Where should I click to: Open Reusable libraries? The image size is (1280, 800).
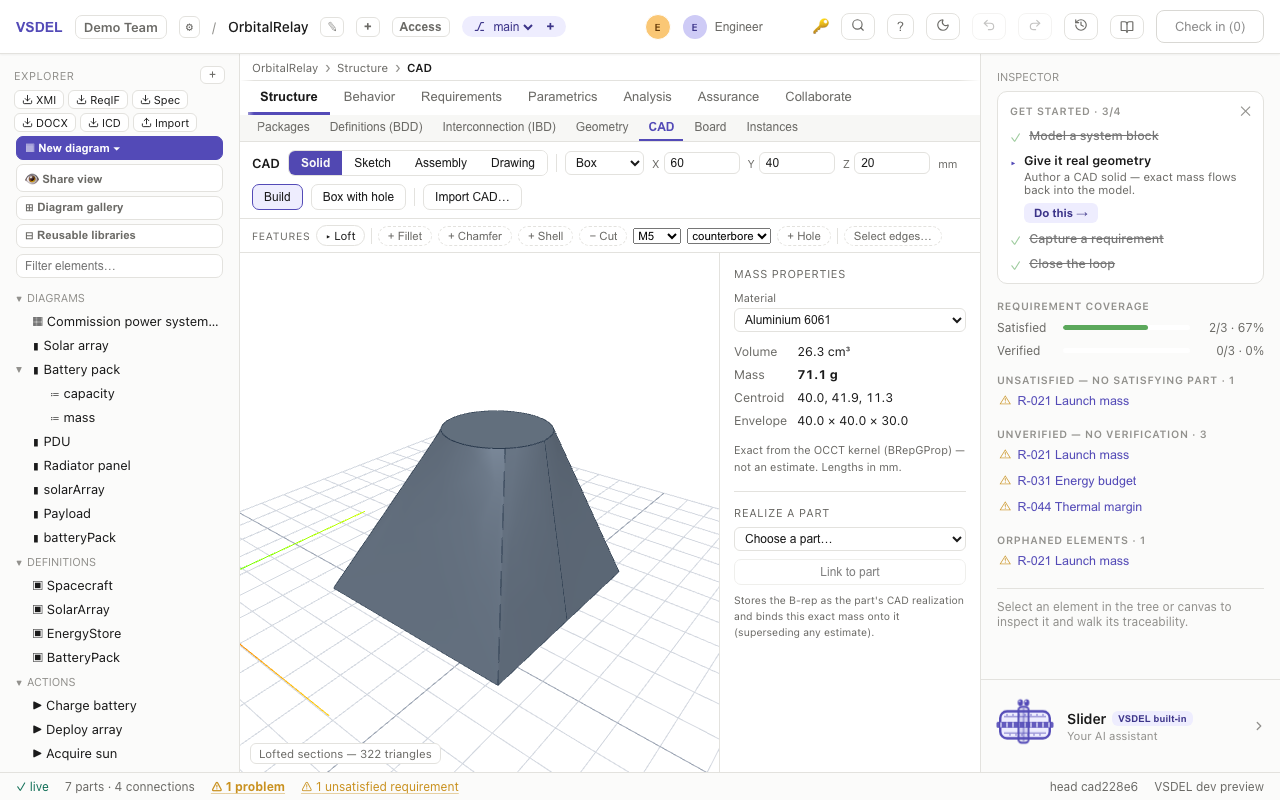coord(119,235)
